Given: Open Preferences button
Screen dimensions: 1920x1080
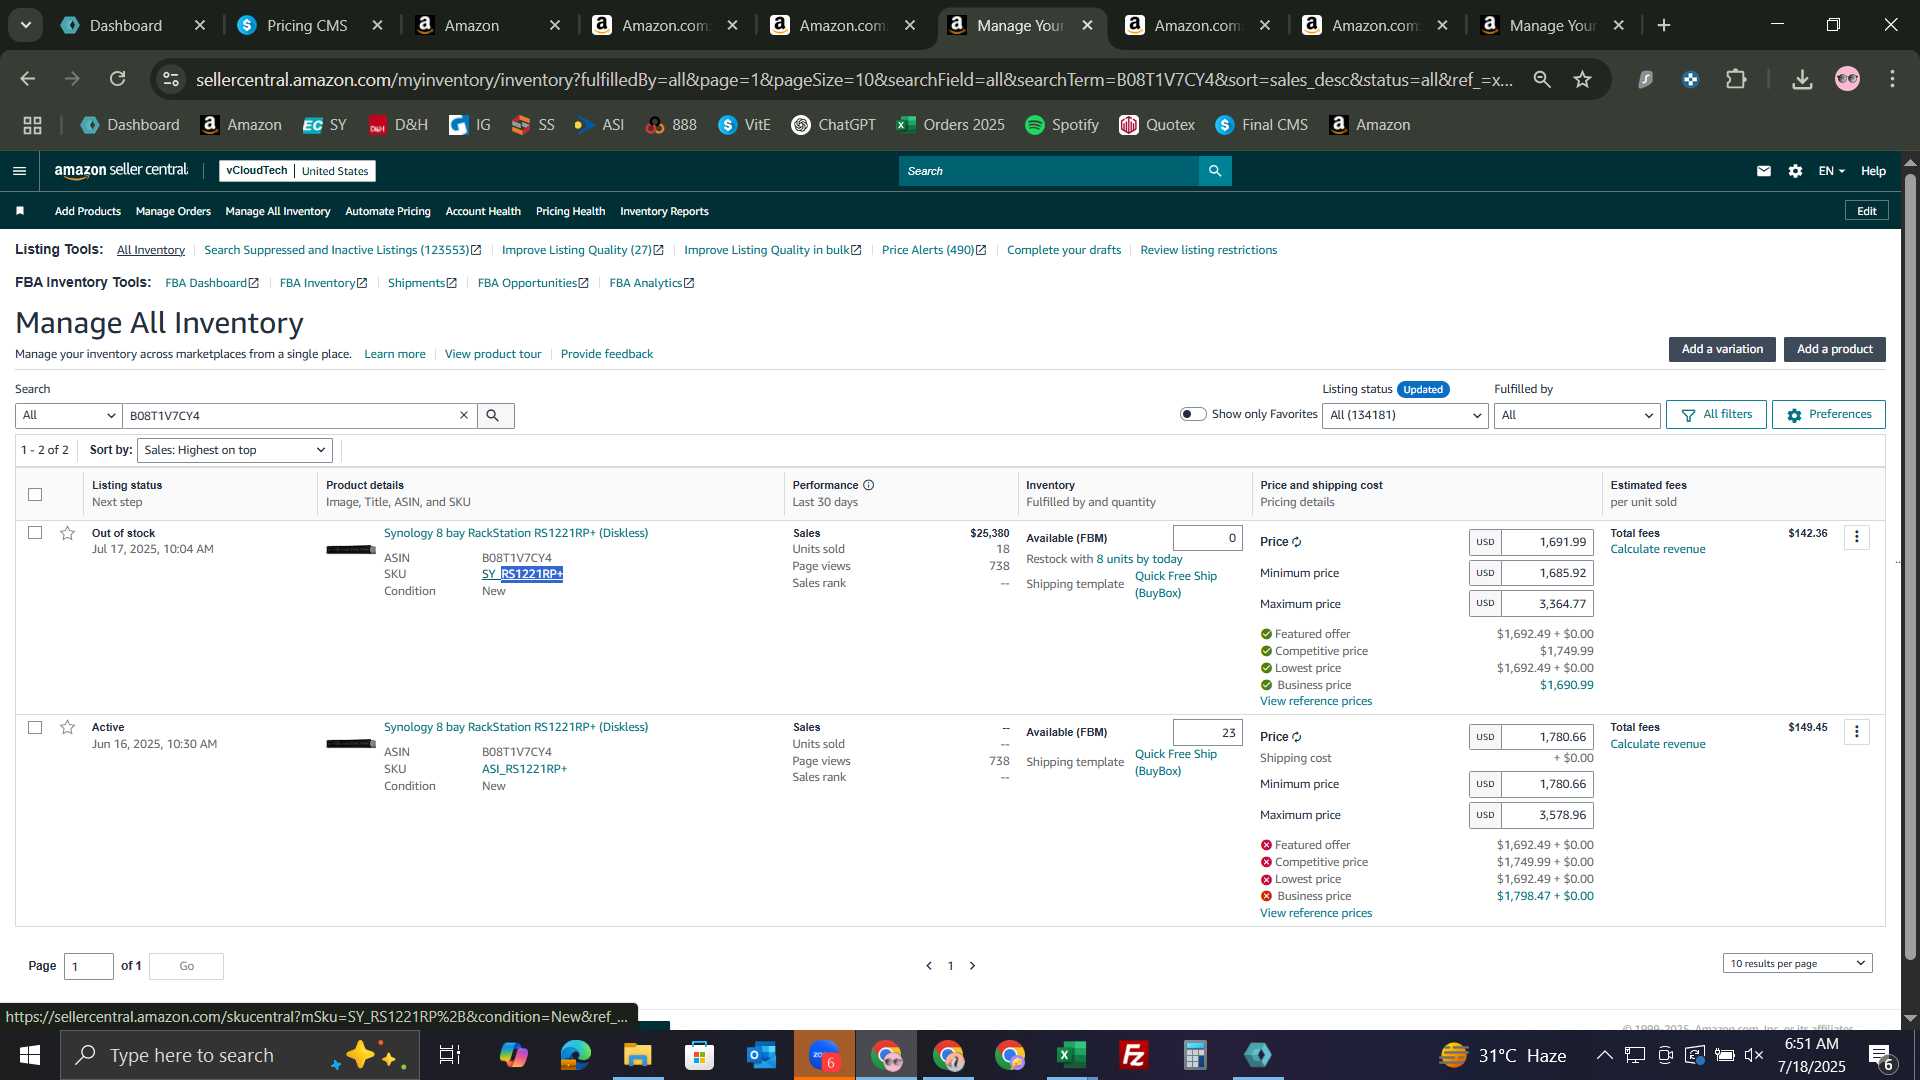Looking at the screenshot, I should click(x=1828, y=414).
